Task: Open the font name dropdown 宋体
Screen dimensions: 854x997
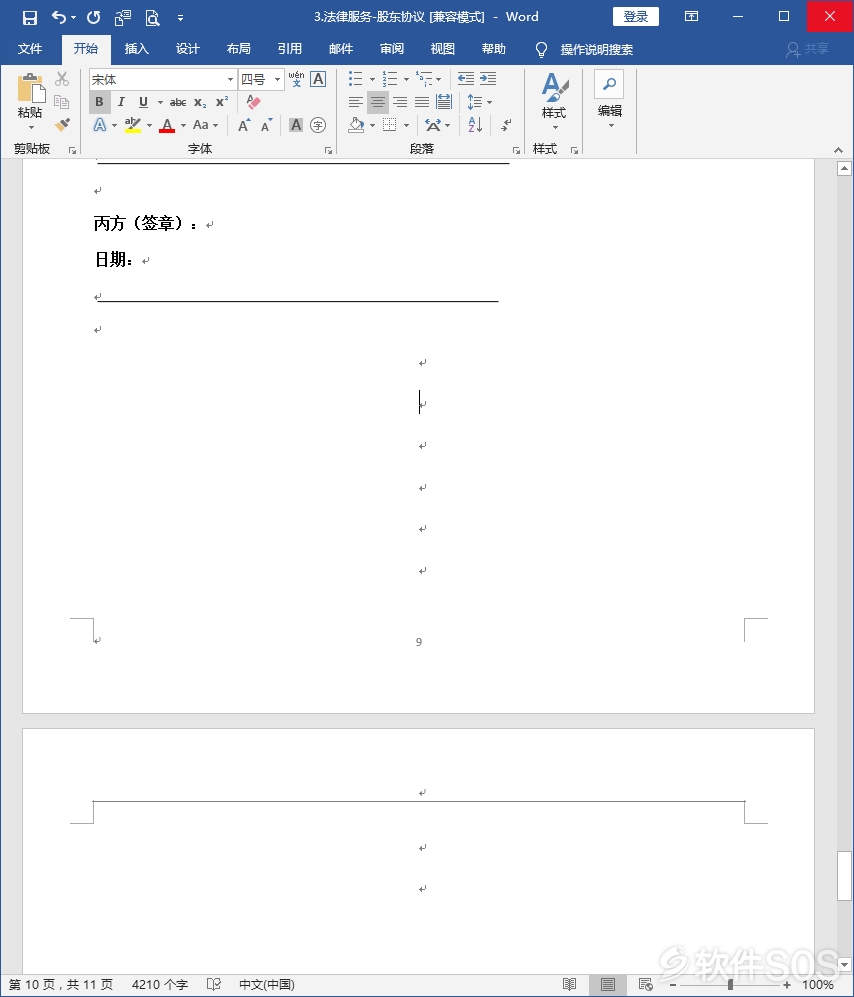Action: click(x=230, y=79)
